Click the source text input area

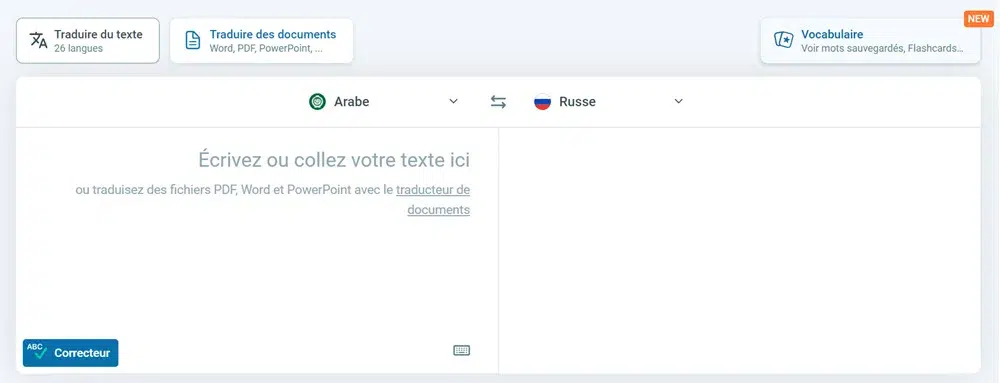257,250
